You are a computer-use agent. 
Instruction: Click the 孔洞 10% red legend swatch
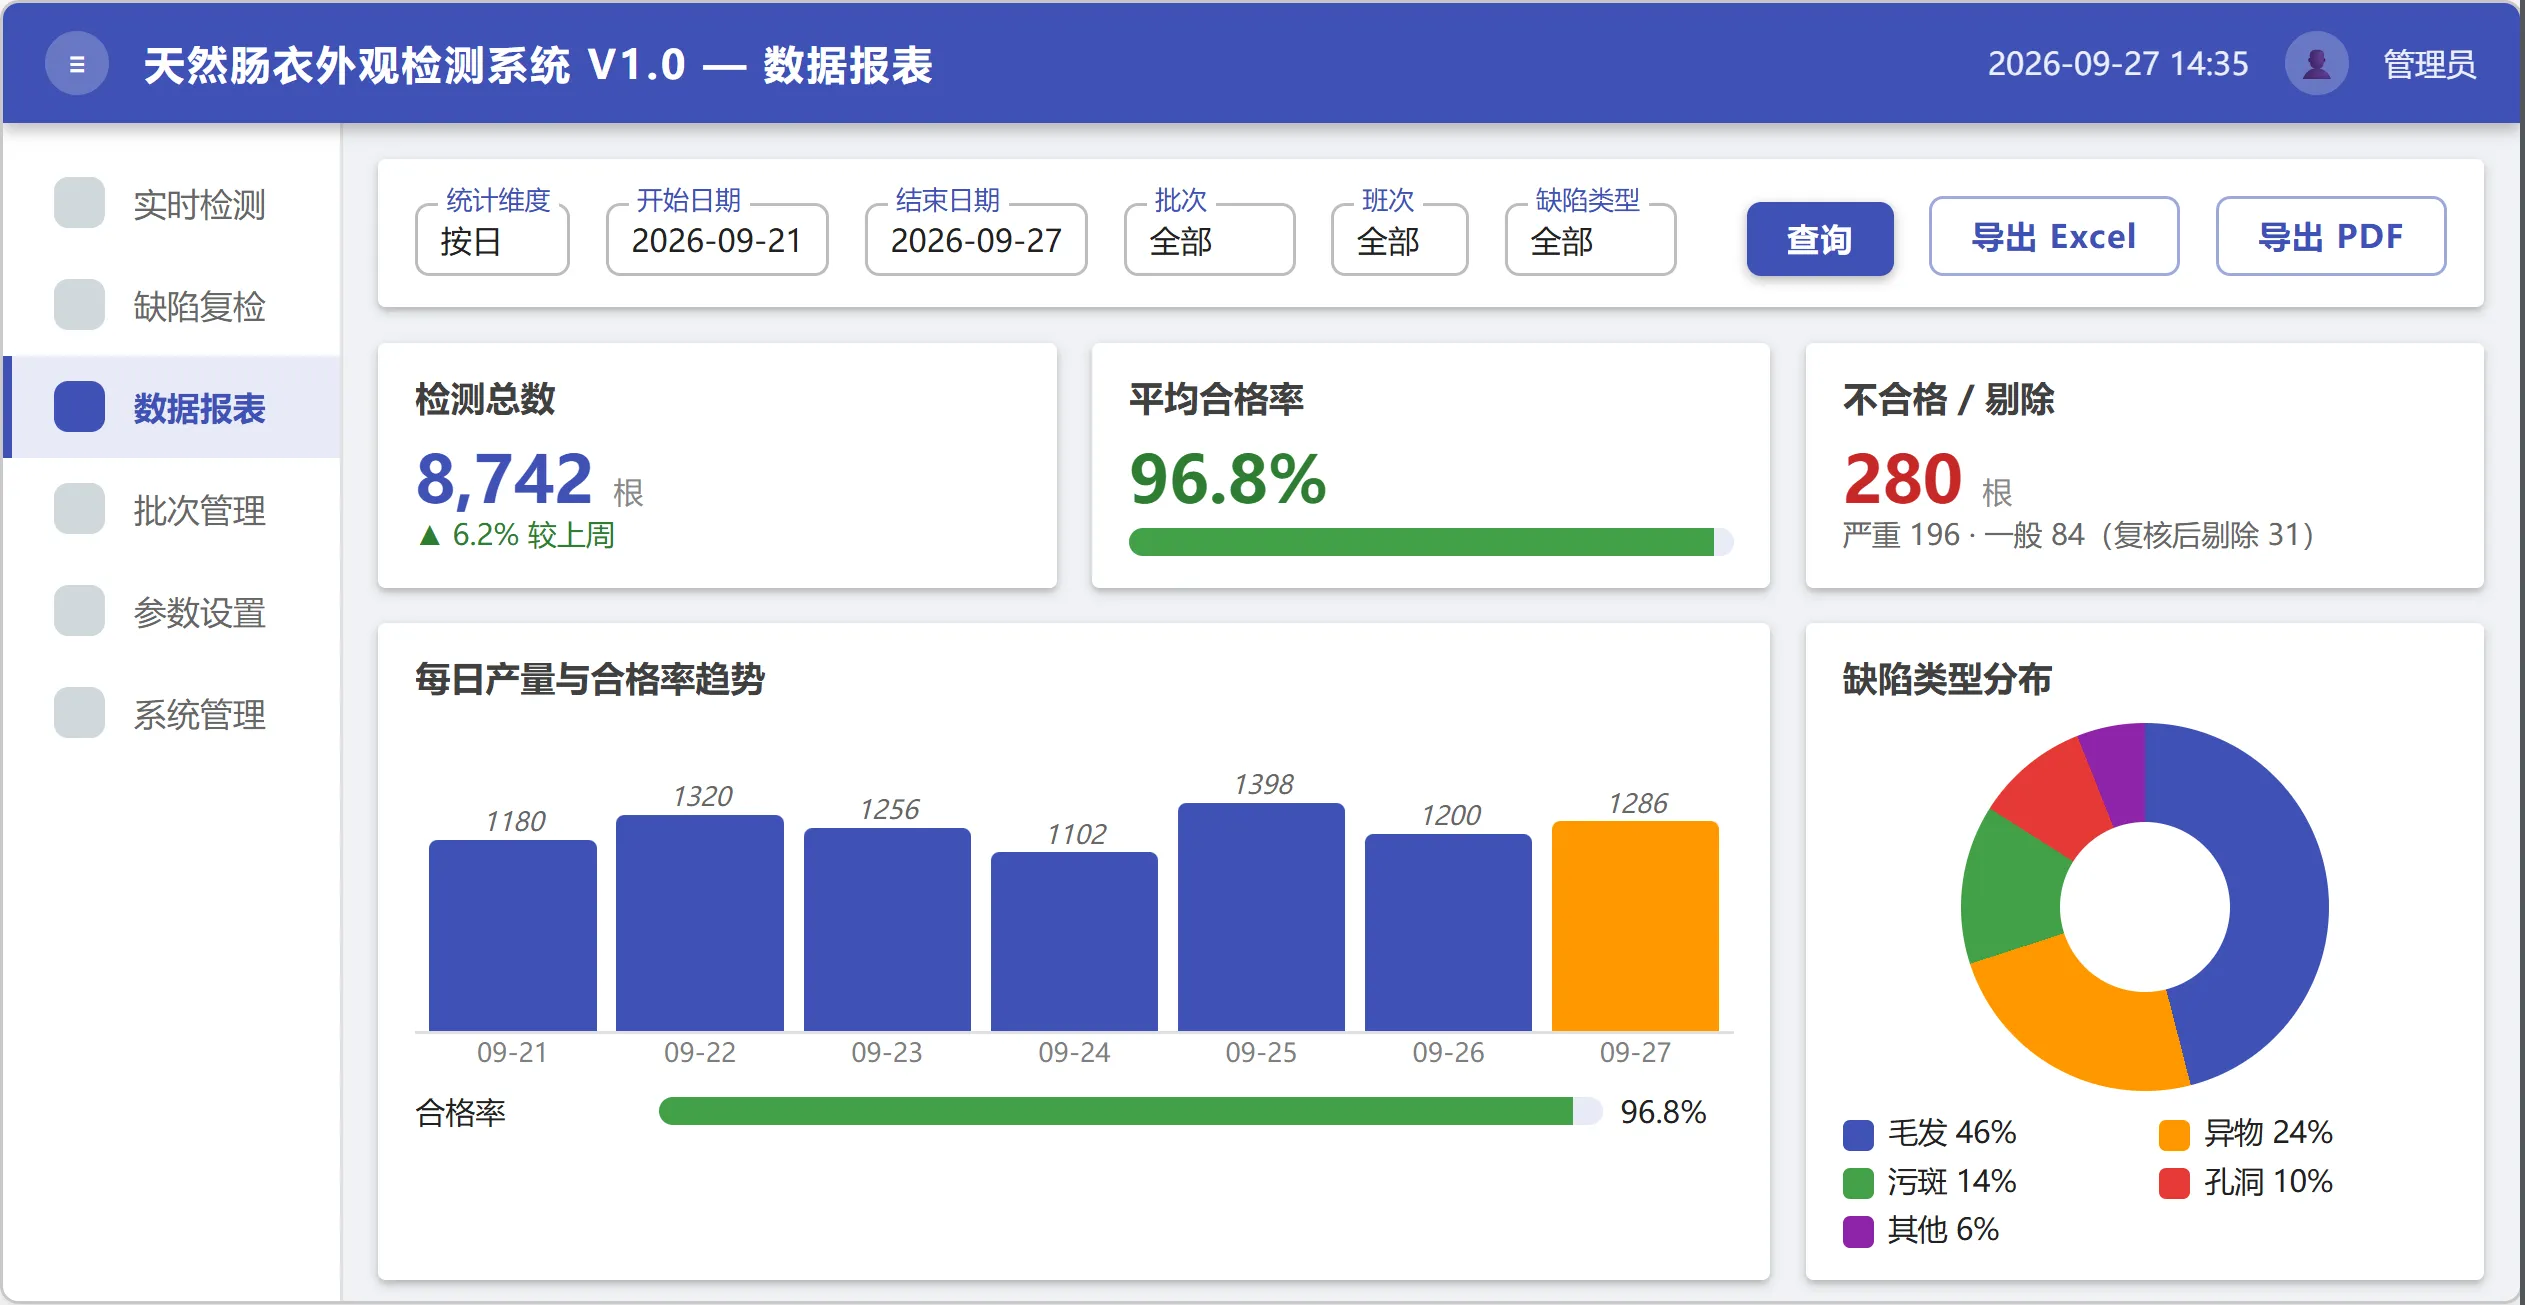click(x=2174, y=1183)
